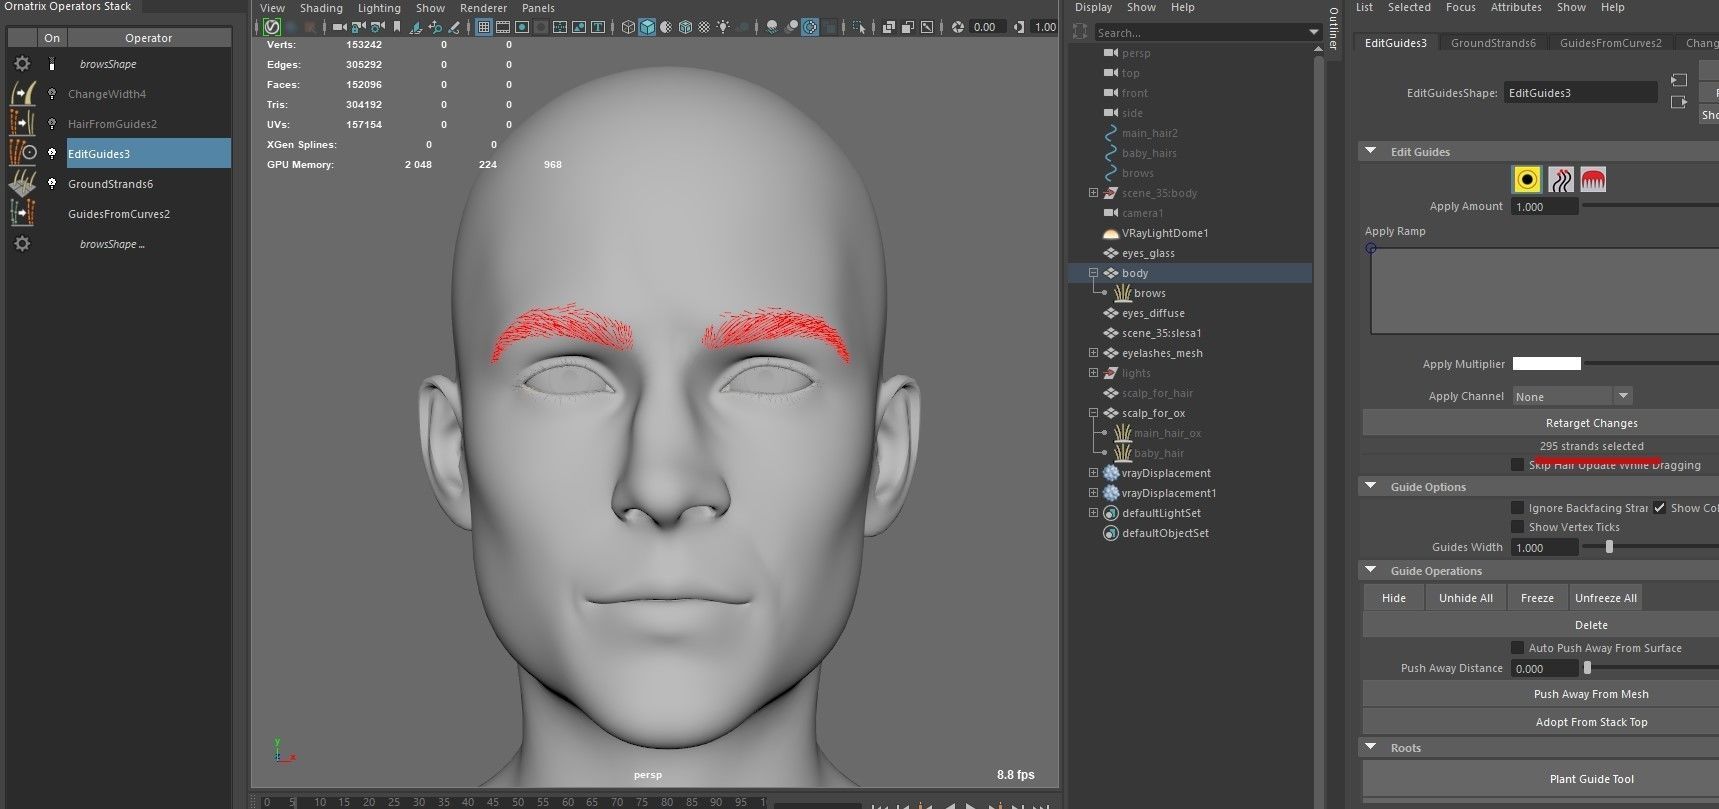Toggle HairFromGuides2 operator on/off bulb
Viewport: 1719px width, 809px height.
[x=52, y=124]
